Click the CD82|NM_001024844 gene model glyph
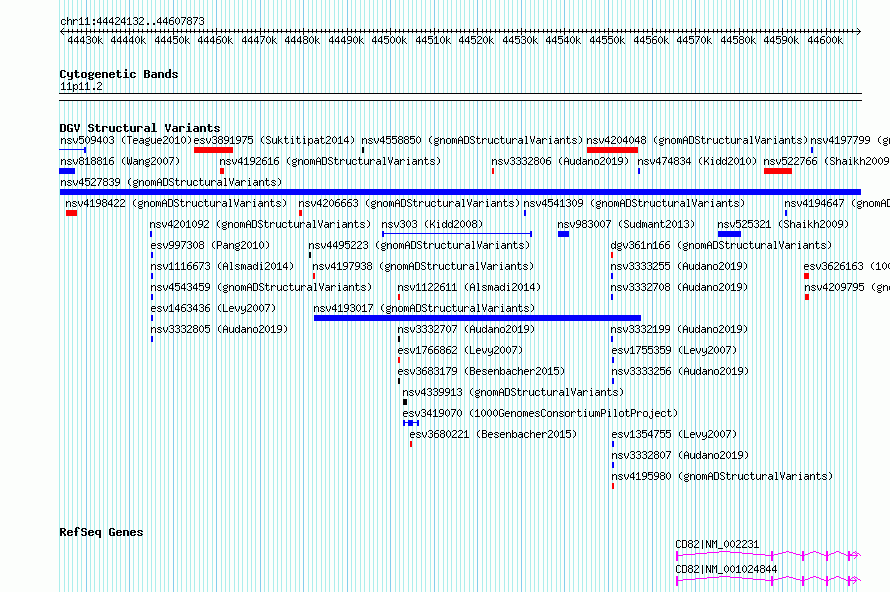 click(768, 580)
